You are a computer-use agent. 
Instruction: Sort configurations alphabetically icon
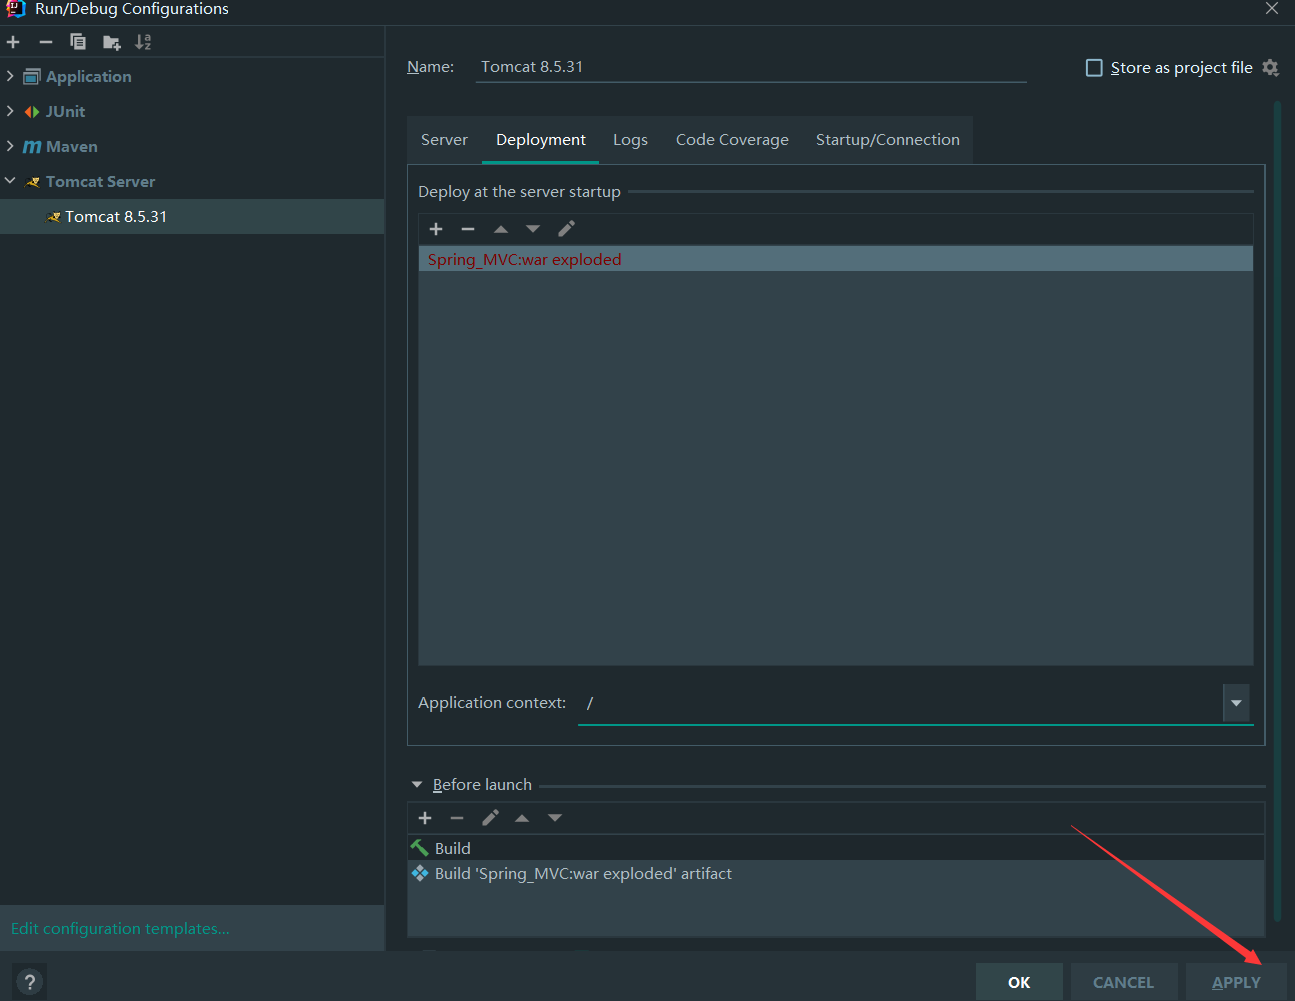click(x=143, y=42)
